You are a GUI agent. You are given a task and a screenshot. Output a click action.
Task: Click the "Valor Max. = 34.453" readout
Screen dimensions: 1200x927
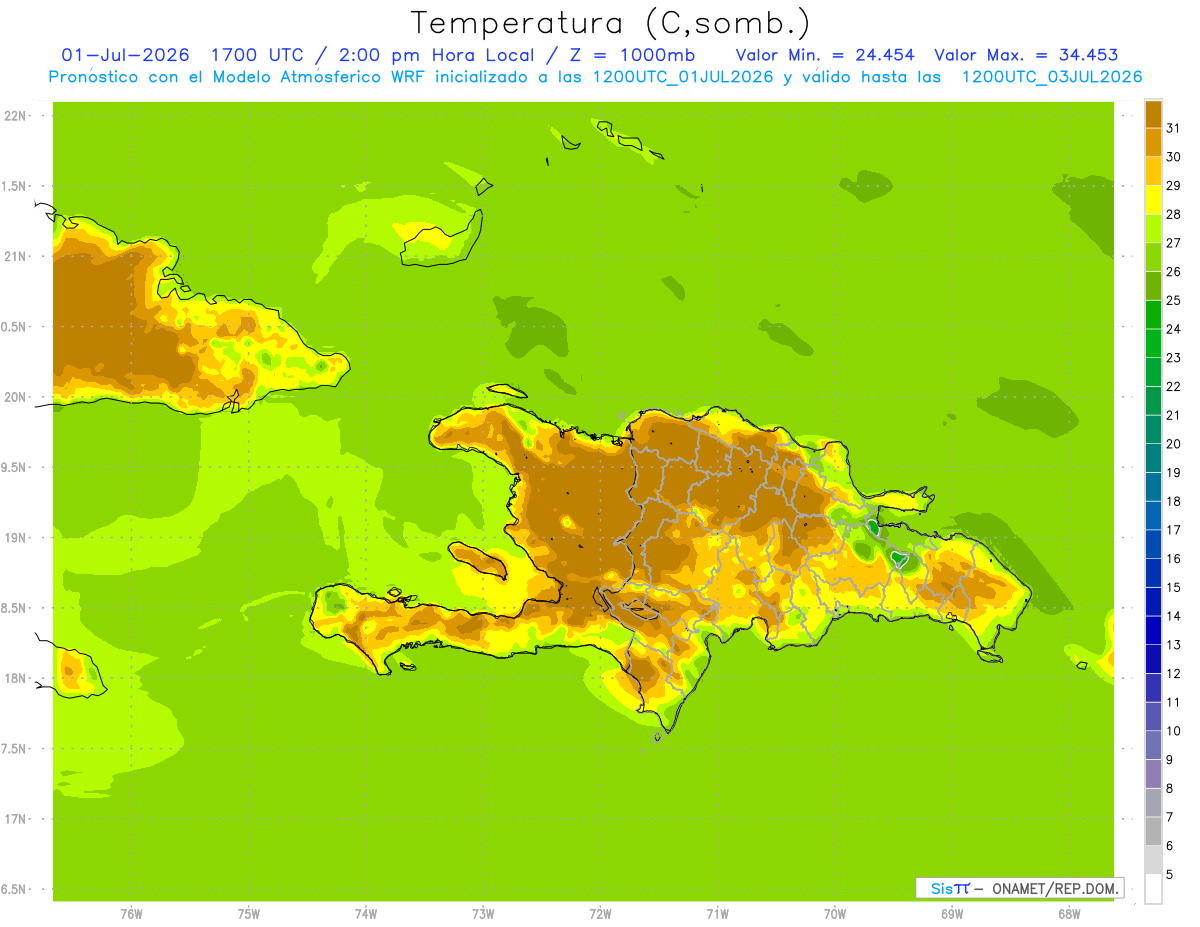point(1027,55)
